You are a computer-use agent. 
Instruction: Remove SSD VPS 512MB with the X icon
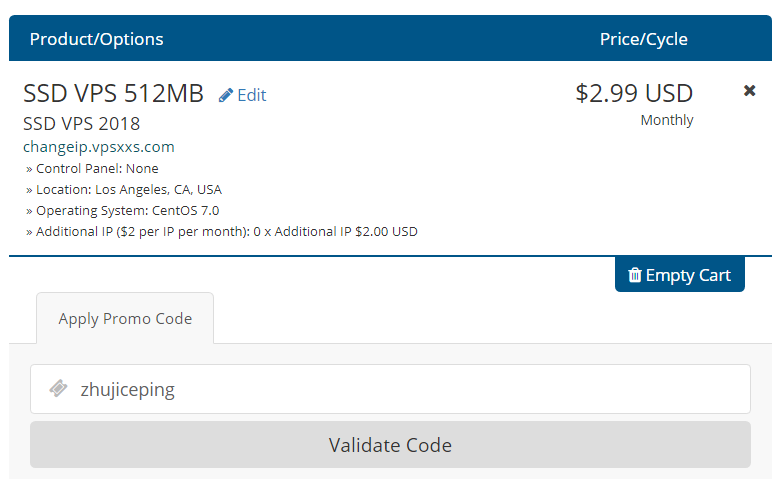click(x=749, y=91)
